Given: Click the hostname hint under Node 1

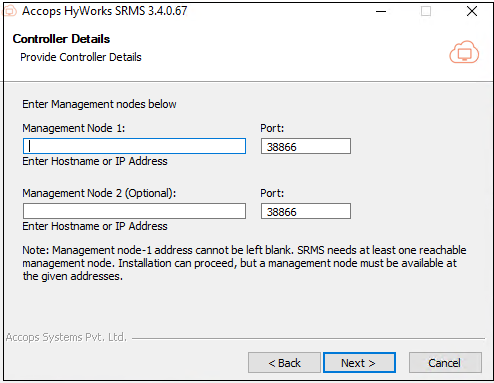Looking at the screenshot, I should click(x=95, y=161).
